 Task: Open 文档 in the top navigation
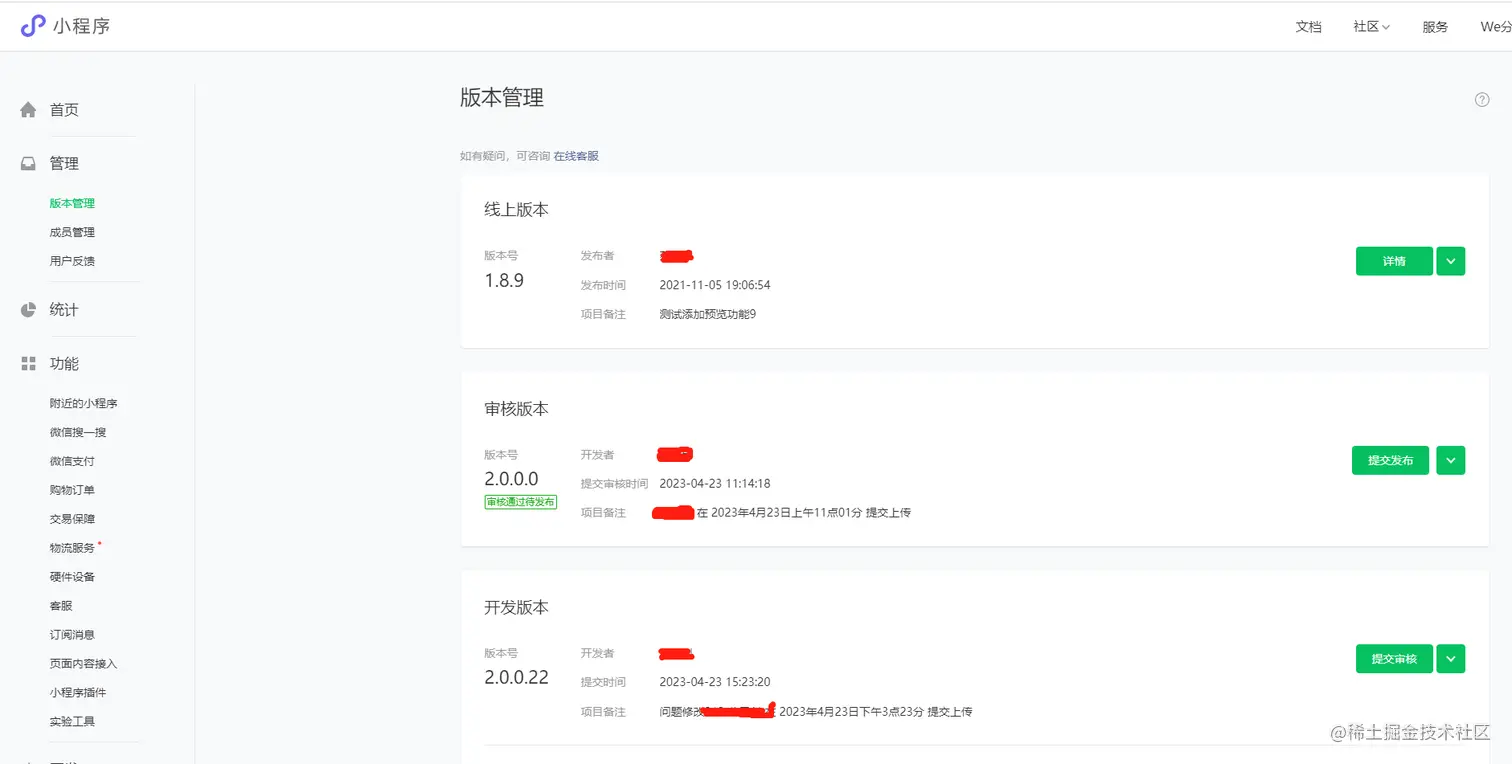point(1308,27)
